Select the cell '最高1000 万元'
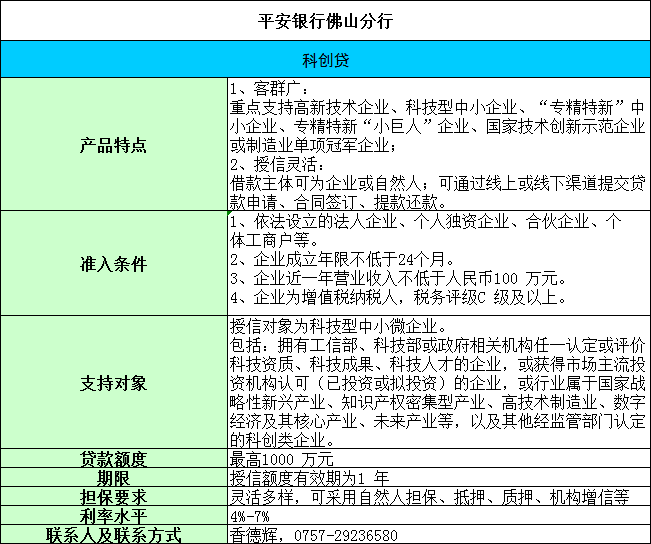This screenshot has width=651, height=544. [439, 458]
